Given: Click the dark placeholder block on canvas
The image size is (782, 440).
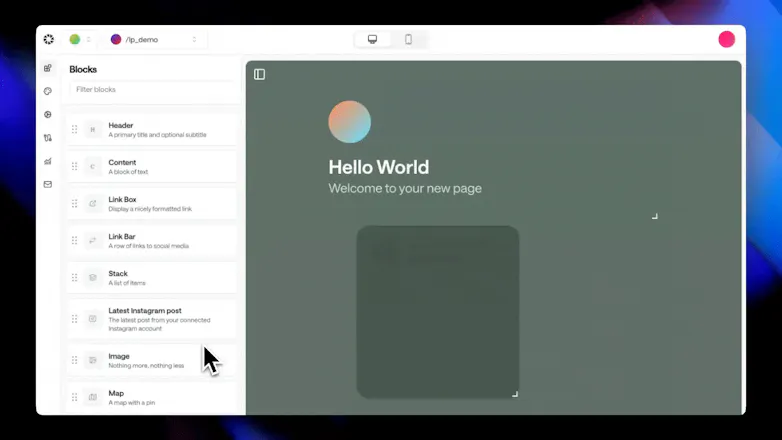Looking at the screenshot, I should 438,312.
